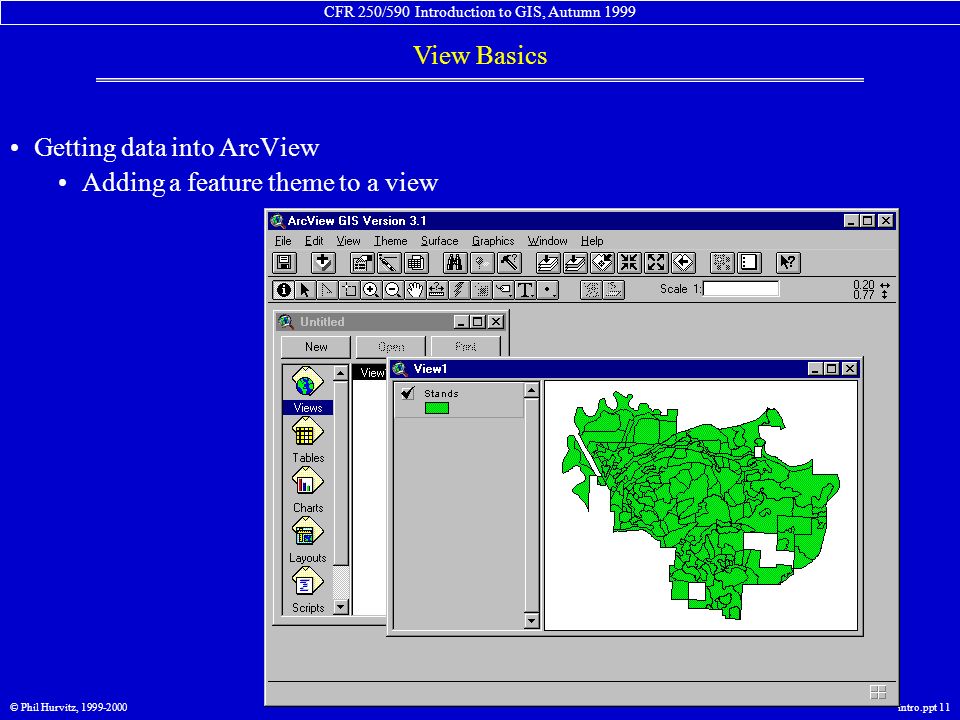This screenshot has width=960, height=720.
Task: Click the Add Theme button
Action: [323, 263]
